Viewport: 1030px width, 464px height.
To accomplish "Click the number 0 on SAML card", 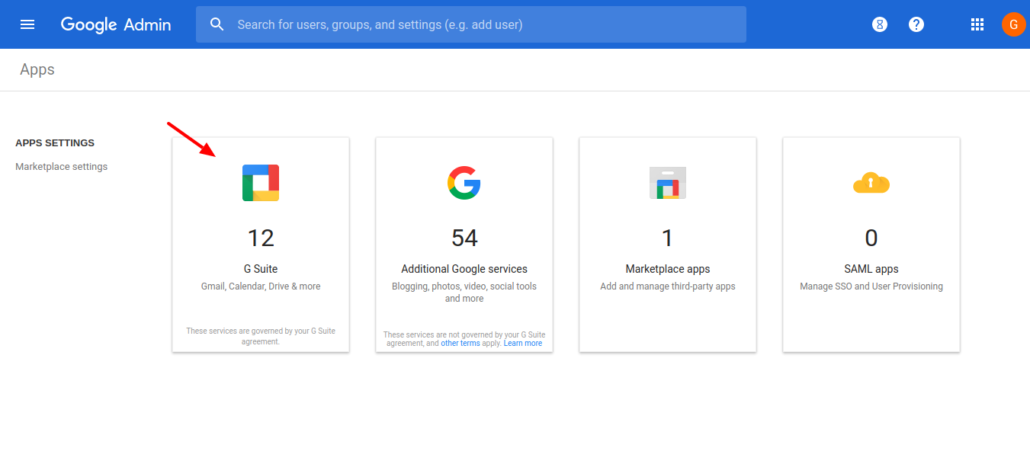I will click(871, 237).
